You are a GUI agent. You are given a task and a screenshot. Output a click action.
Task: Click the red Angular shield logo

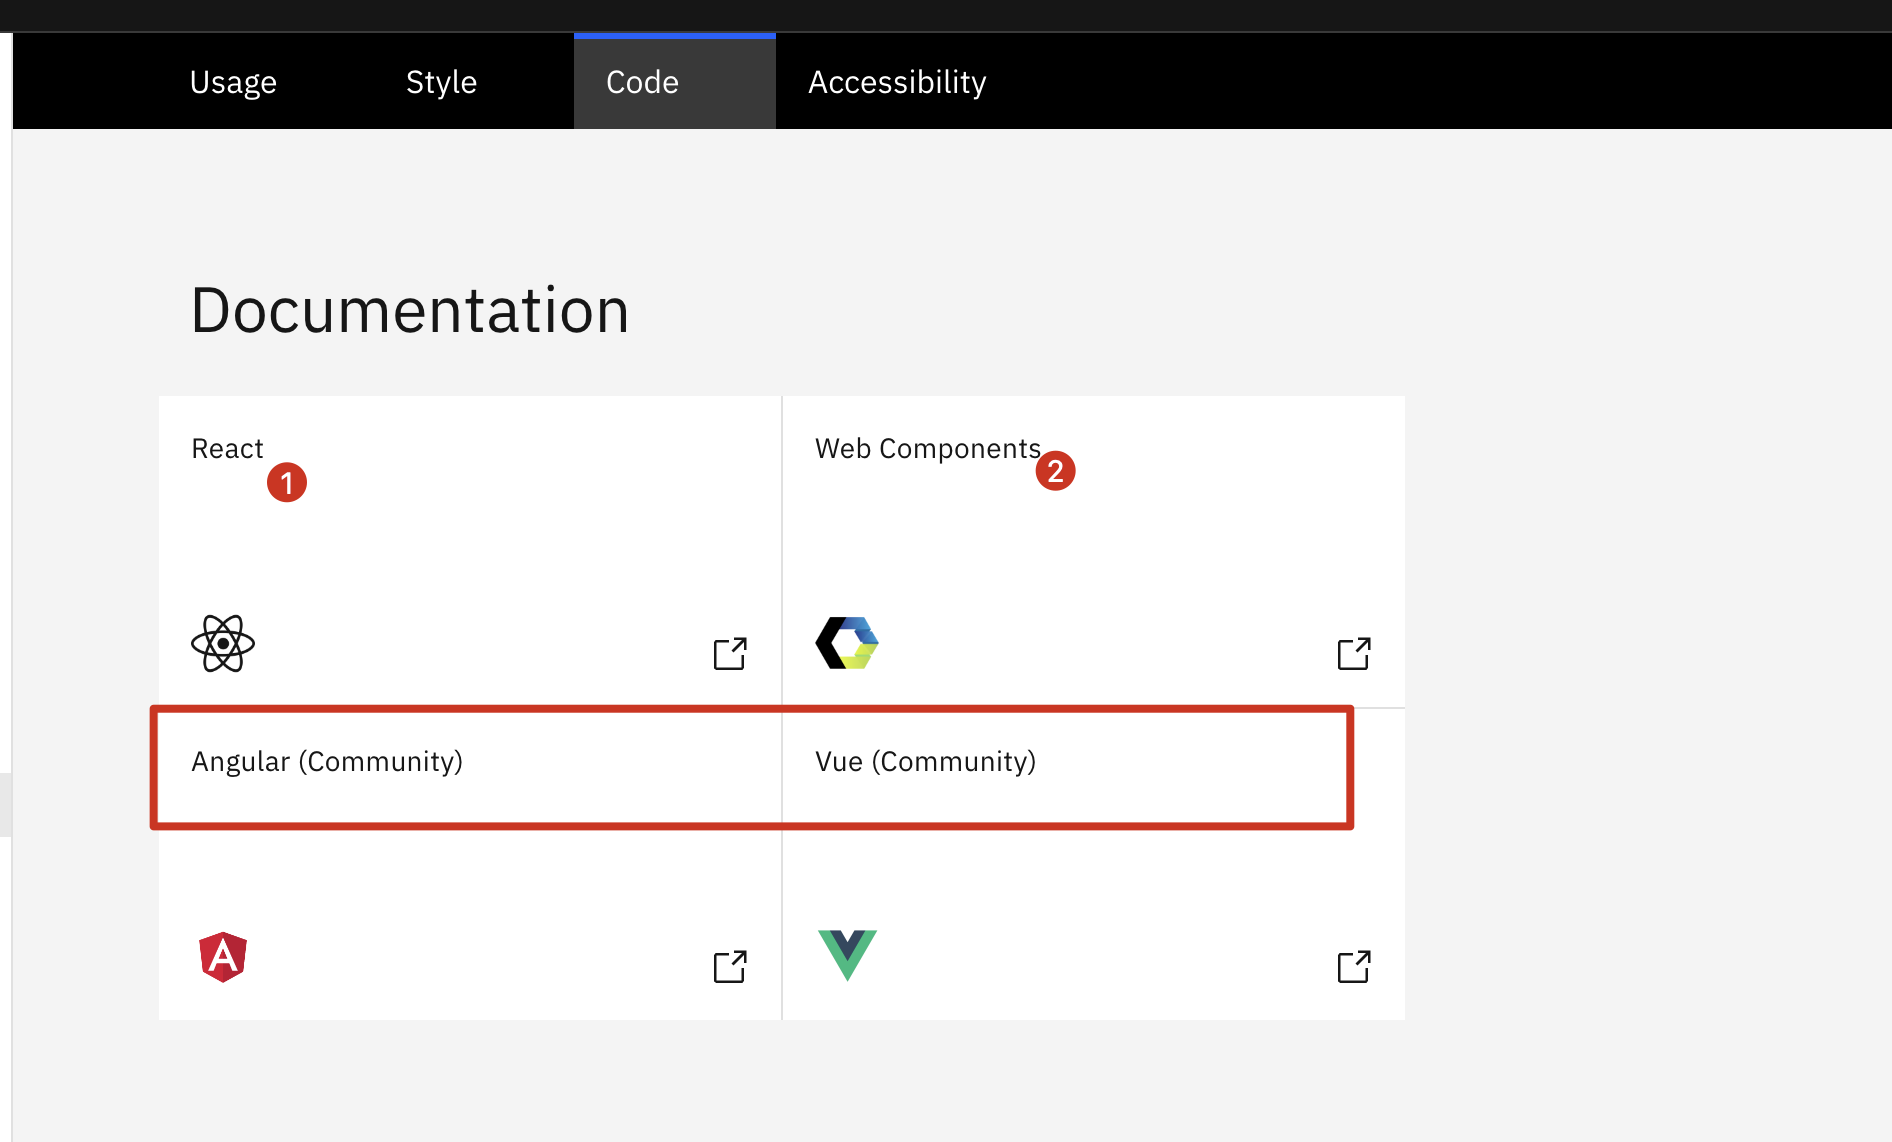pyautogui.click(x=223, y=957)
